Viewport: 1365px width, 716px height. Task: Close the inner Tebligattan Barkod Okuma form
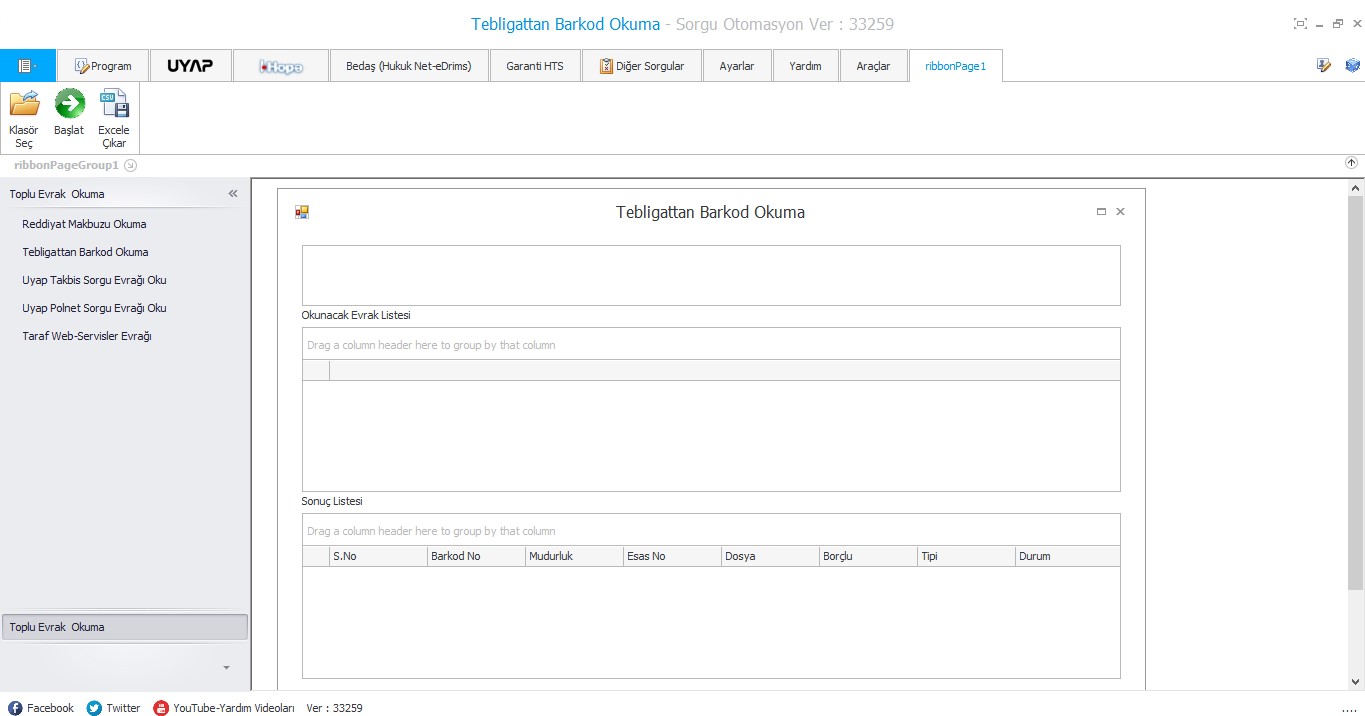[1120, 212]
